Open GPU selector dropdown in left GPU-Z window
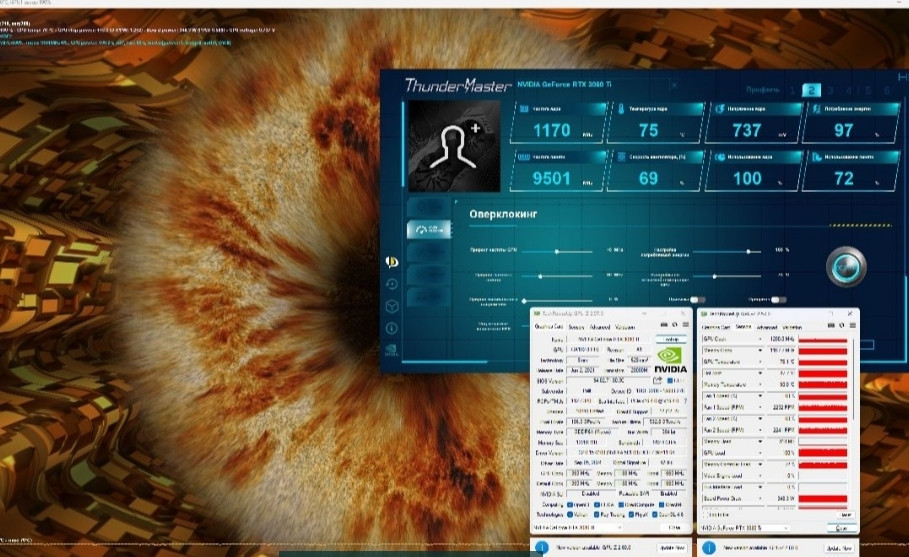 tap(577, 528)
